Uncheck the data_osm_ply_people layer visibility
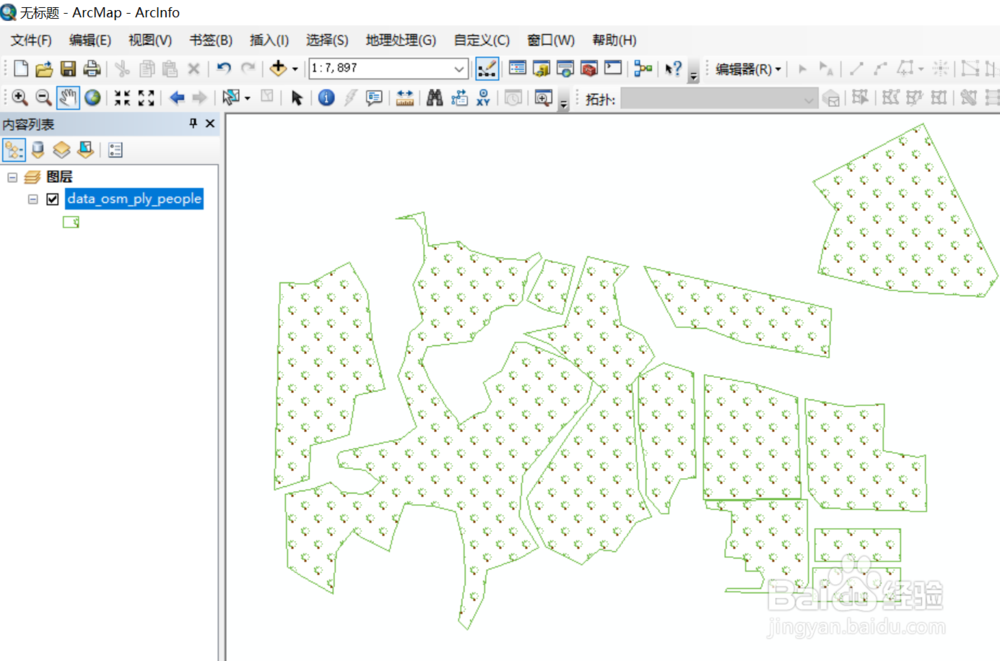This screenshot has height=661, width=1000. 53,199
